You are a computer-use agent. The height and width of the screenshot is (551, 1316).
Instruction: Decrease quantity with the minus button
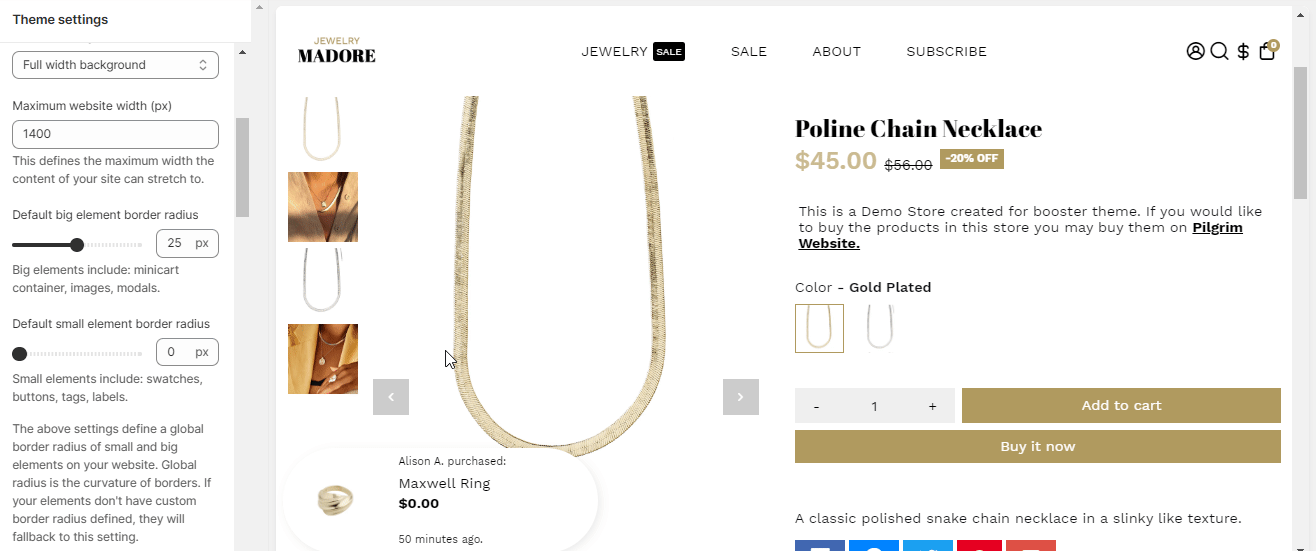[817, 406]
